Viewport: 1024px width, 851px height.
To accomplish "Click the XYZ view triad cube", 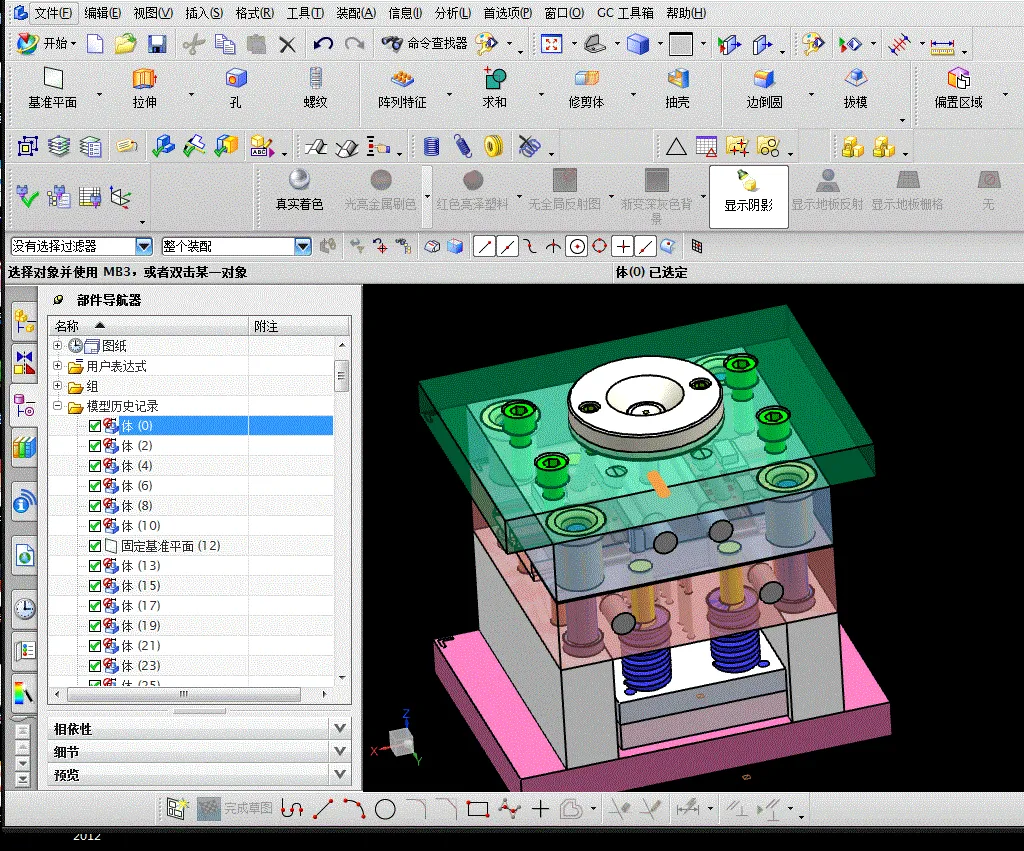I will (401, 743).
